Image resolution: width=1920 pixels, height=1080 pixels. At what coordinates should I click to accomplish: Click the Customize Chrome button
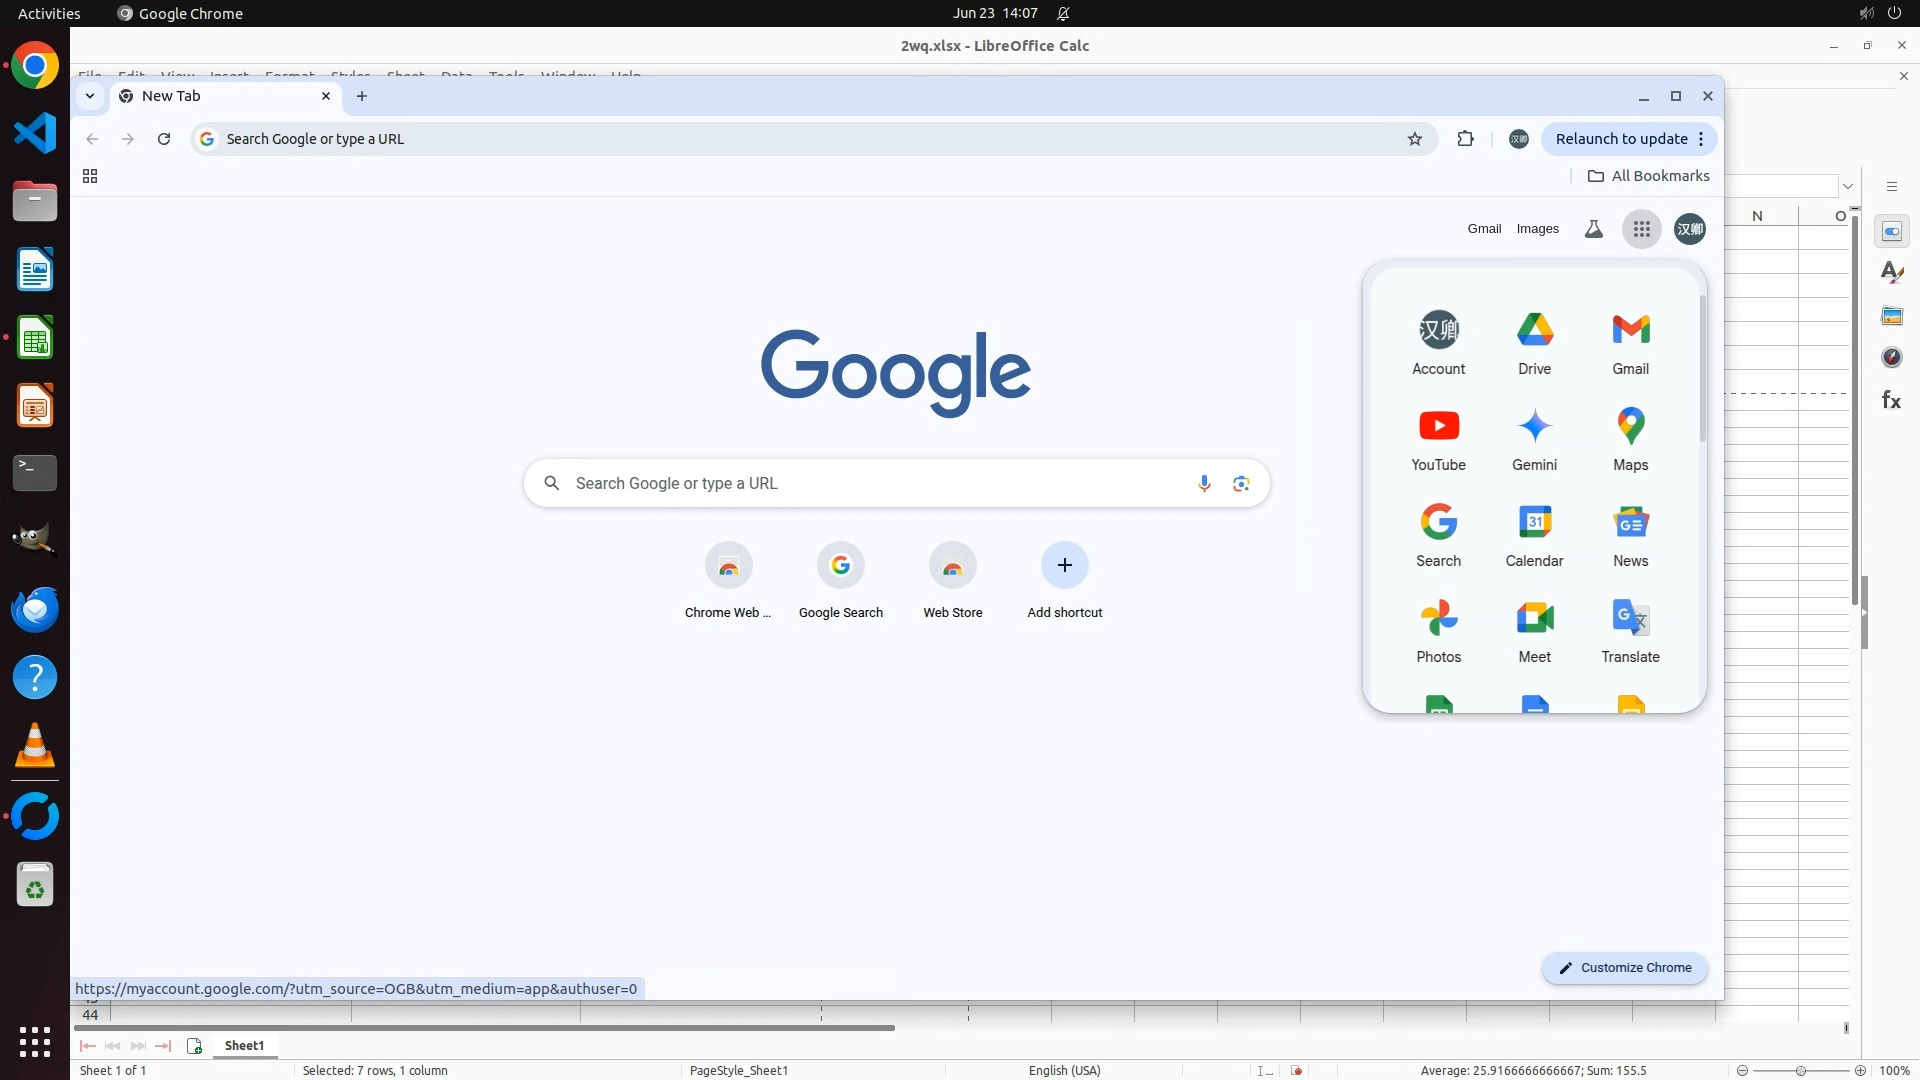1624,967
